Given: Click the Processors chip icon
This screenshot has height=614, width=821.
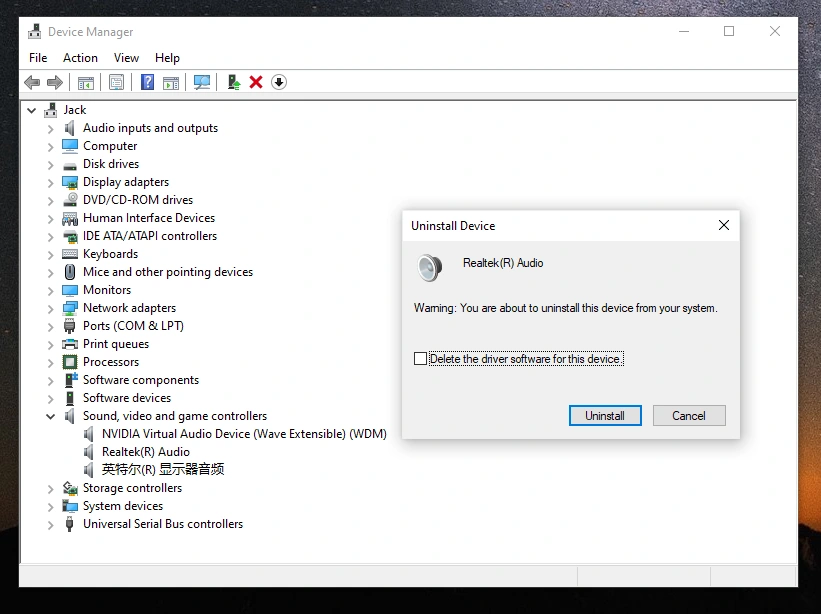Looking at the screenshot, I should [70, 362].
